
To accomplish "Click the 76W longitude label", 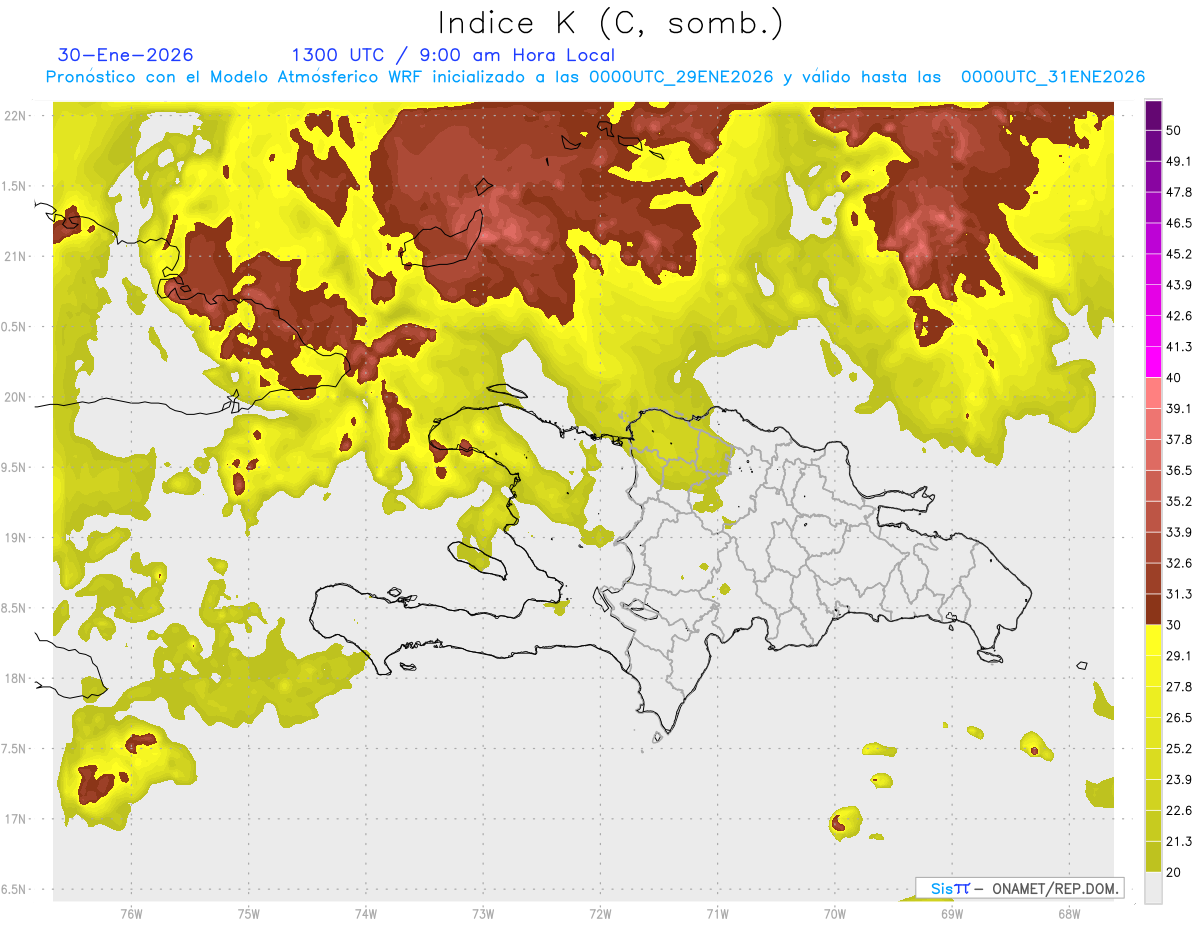I will point(131,914).
